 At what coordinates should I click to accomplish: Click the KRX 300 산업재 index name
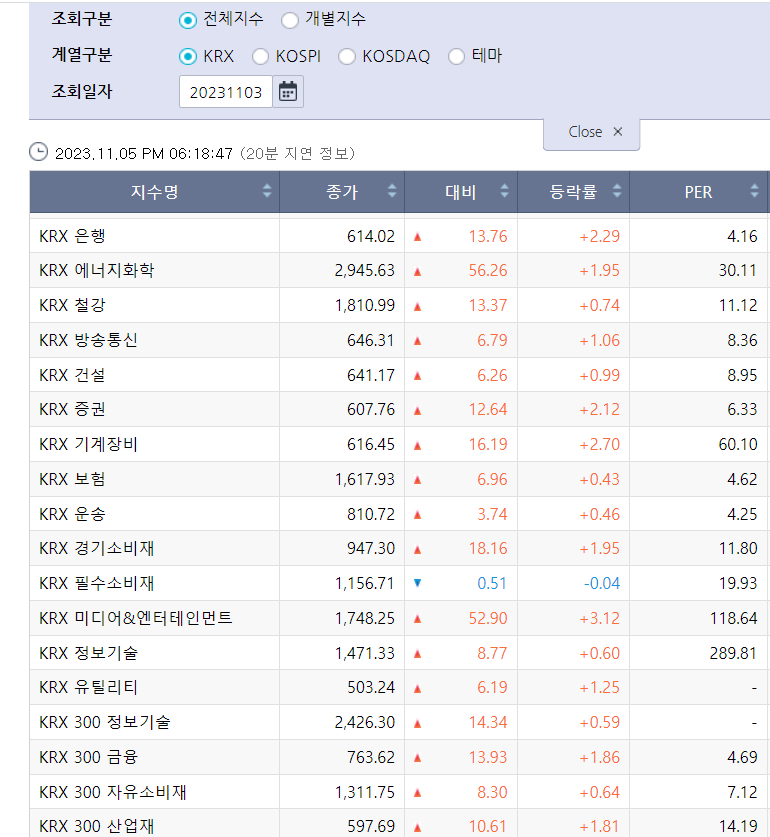click(97, 826)
